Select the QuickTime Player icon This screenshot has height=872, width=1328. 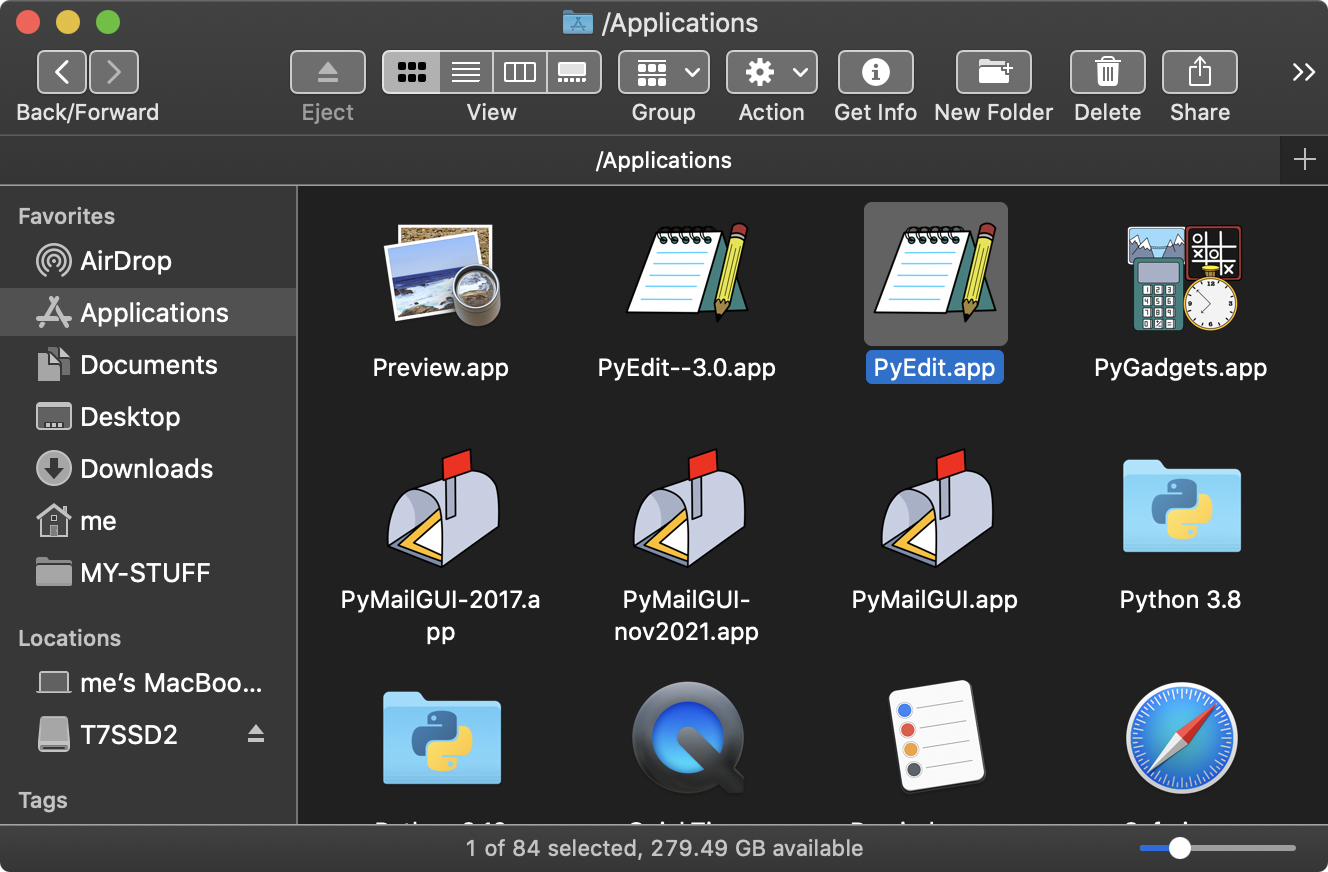click(687, 738)
